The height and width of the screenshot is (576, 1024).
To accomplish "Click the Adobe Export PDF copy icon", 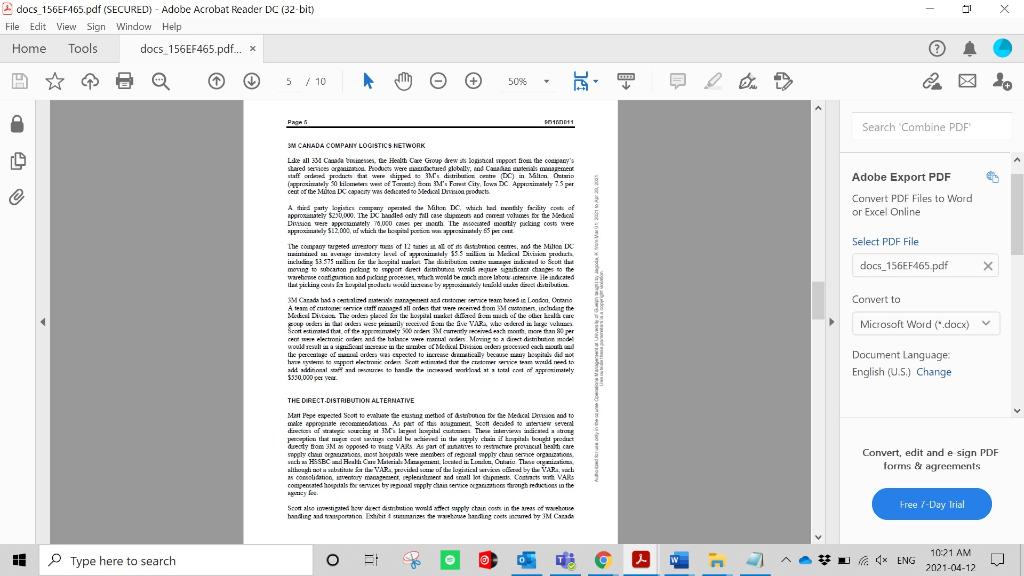I will tap(992, 177).
